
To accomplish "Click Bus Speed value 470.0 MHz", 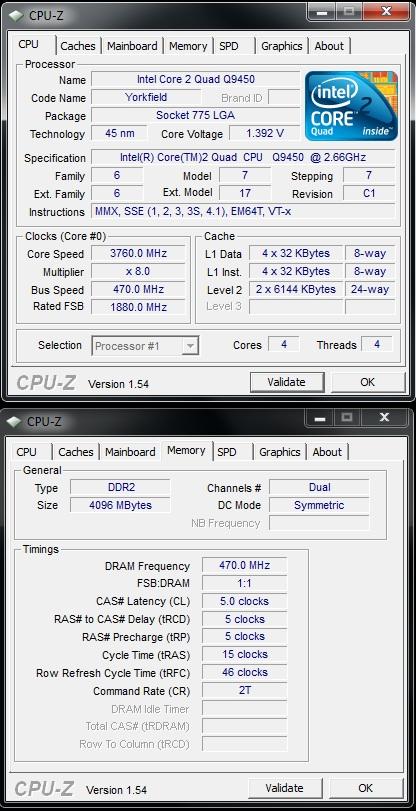I will tap(138, 289).
